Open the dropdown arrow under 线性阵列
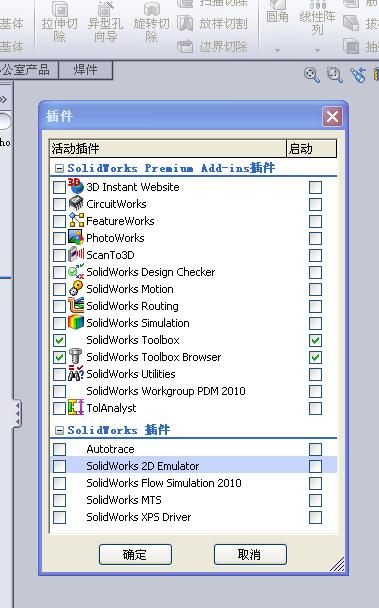This screenshot has width=379, height=608. pyautogui.click(x=318, y=50)
